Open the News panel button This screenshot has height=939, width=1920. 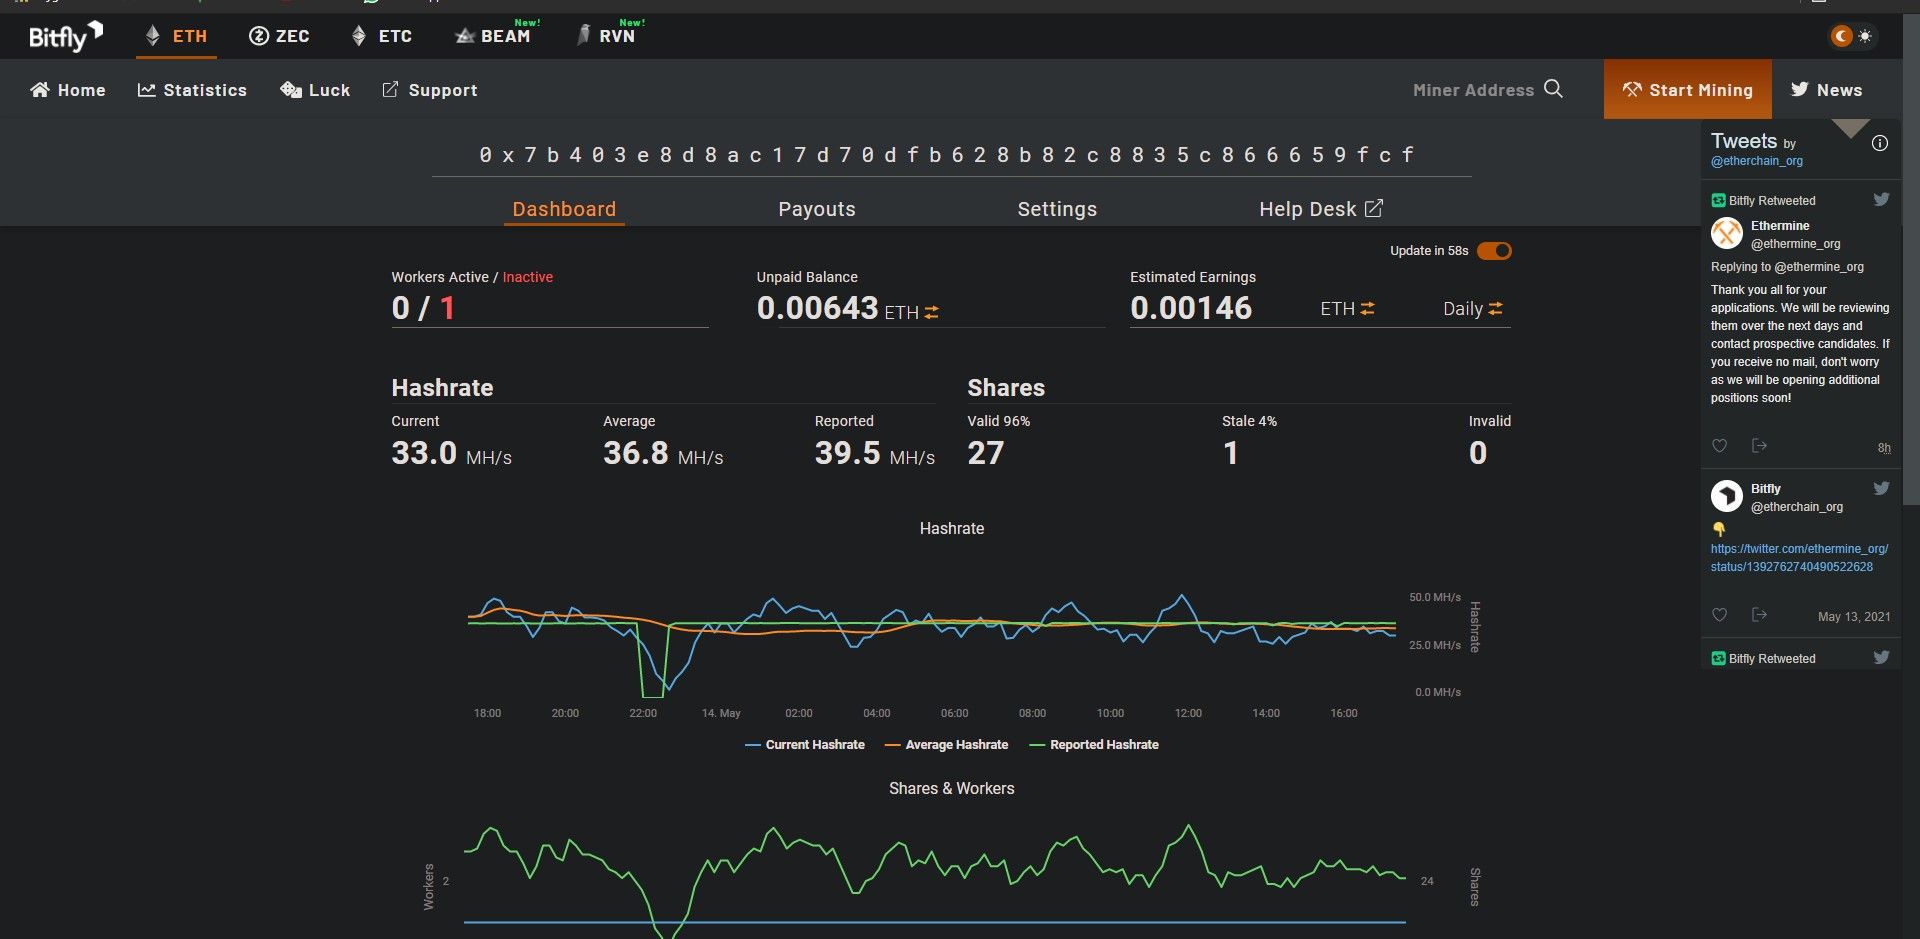tap(1826, 90)
